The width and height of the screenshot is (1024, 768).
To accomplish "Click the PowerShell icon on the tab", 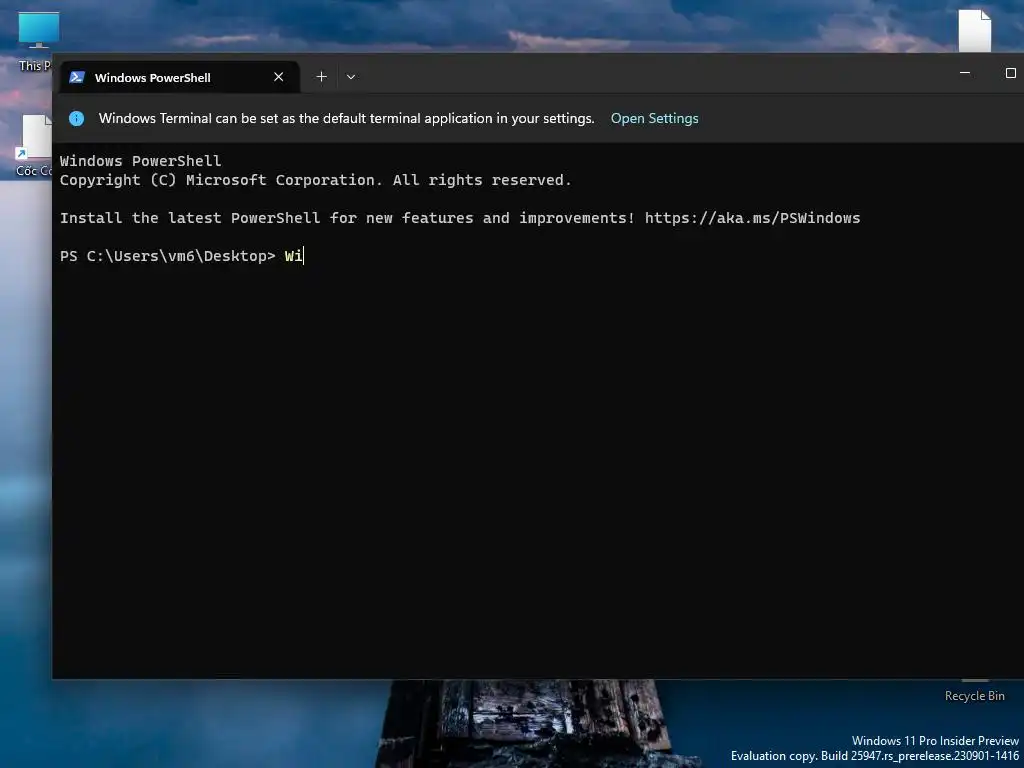I will (77, 77).
